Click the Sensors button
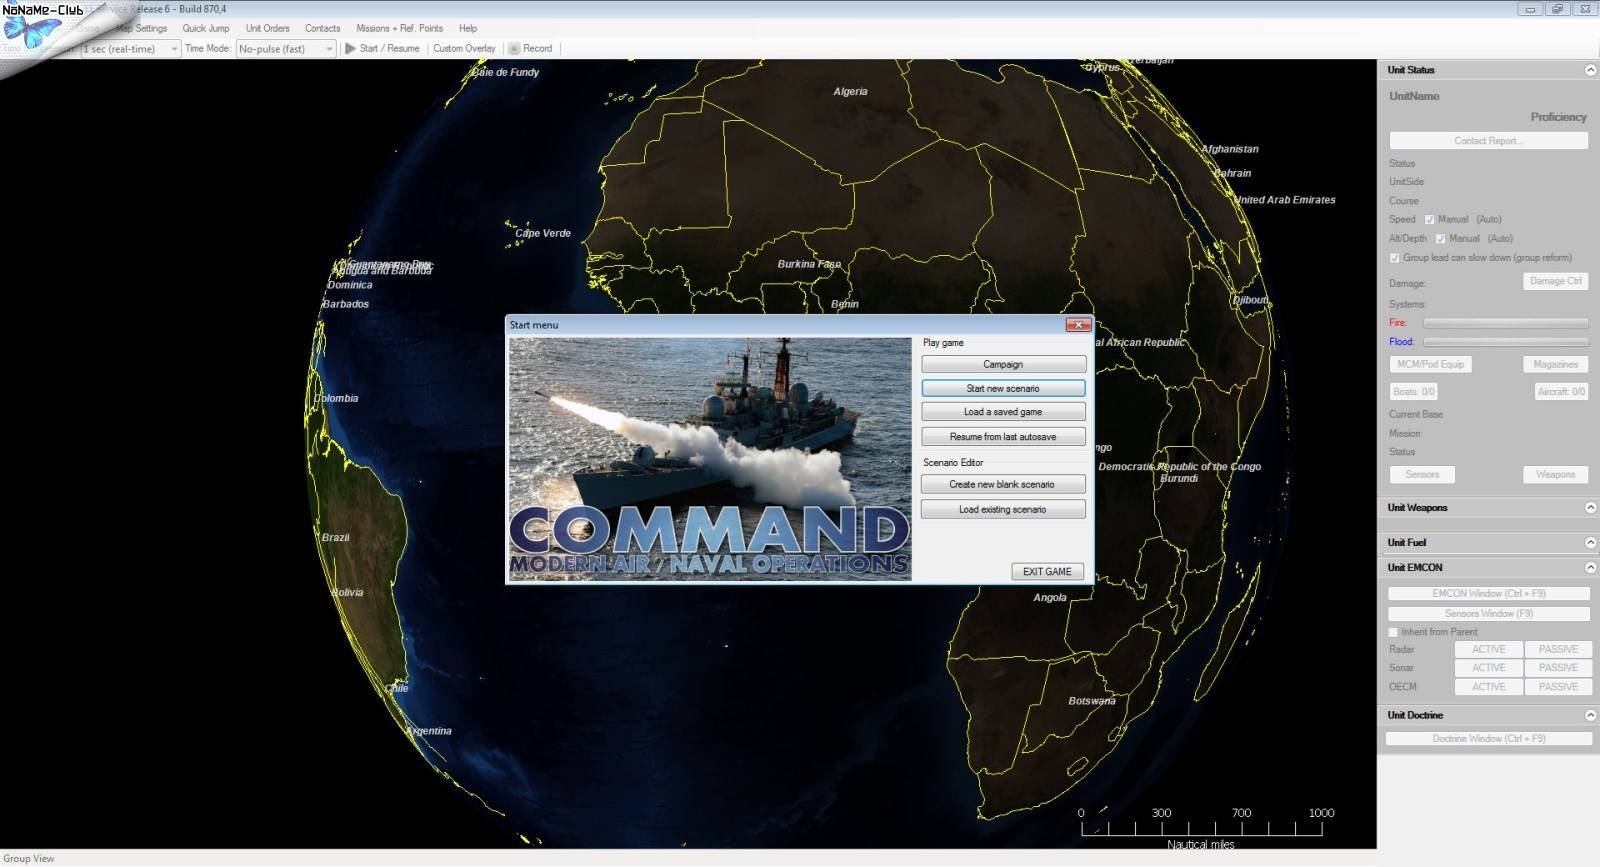This screenshot has height=867, width=1600. coord(1422,475)
